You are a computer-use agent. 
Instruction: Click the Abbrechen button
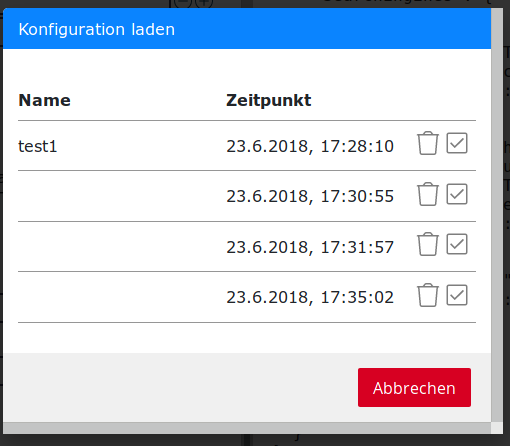pyautogui.click(x=414, y=387)
